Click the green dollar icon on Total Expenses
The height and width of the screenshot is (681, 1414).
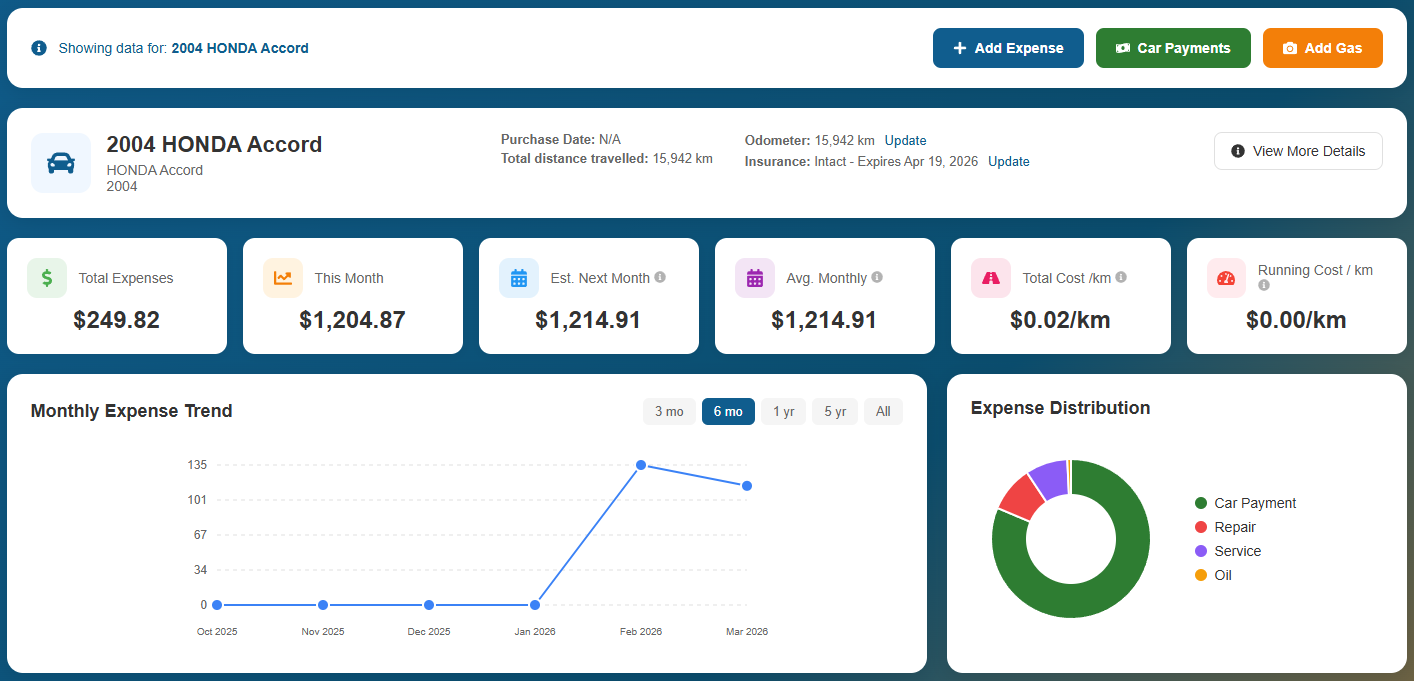(47, 278)
